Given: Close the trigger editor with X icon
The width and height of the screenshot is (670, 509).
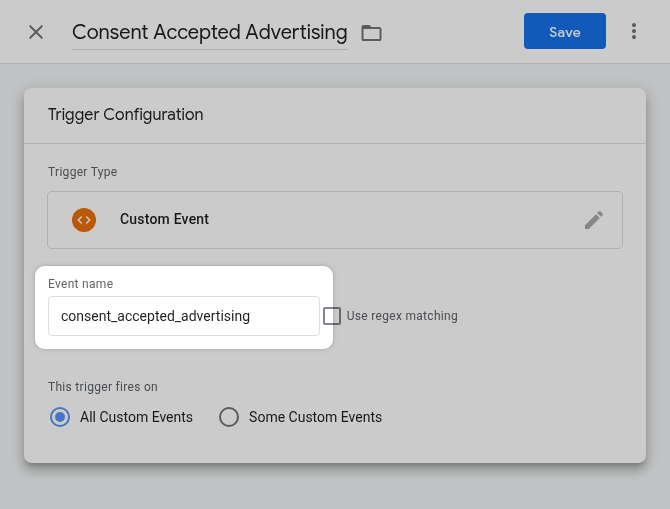Looking at the screenshot, I should click(x=36, y=32).
